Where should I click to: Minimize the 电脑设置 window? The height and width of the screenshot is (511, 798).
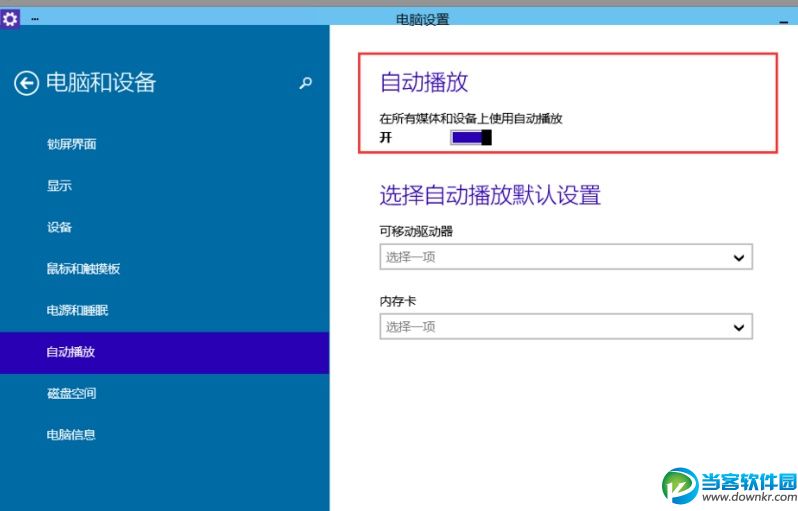click(783, 21)
